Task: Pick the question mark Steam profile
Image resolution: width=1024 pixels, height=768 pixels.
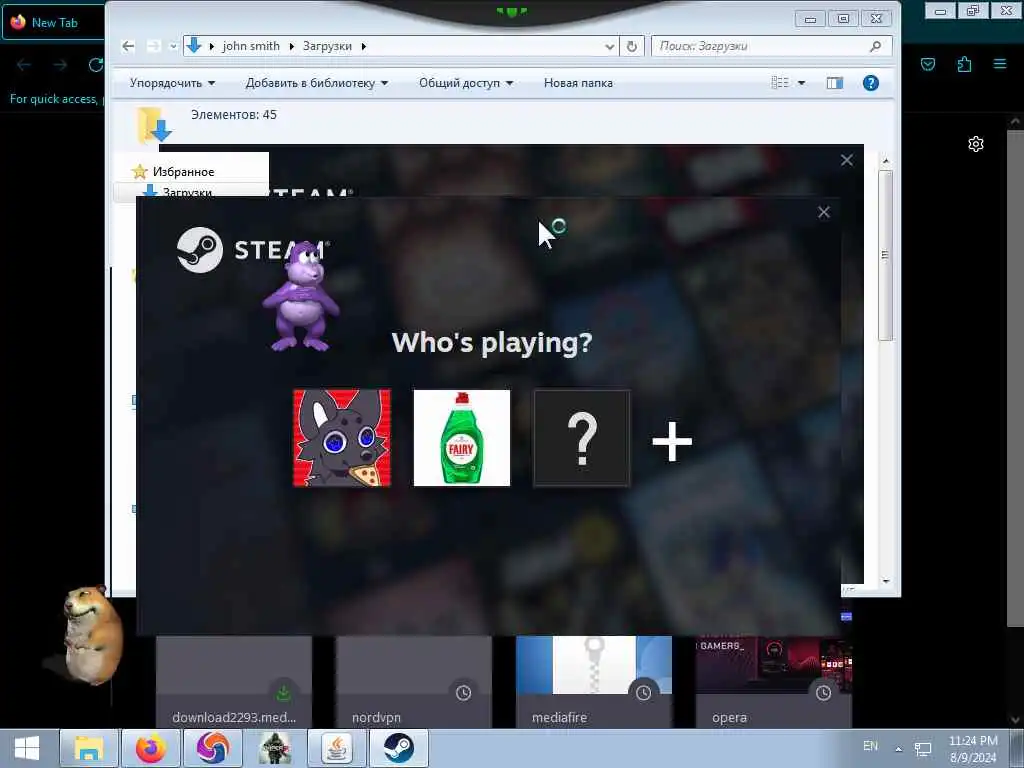Action: pyautogui.click(x=582, y=438)
